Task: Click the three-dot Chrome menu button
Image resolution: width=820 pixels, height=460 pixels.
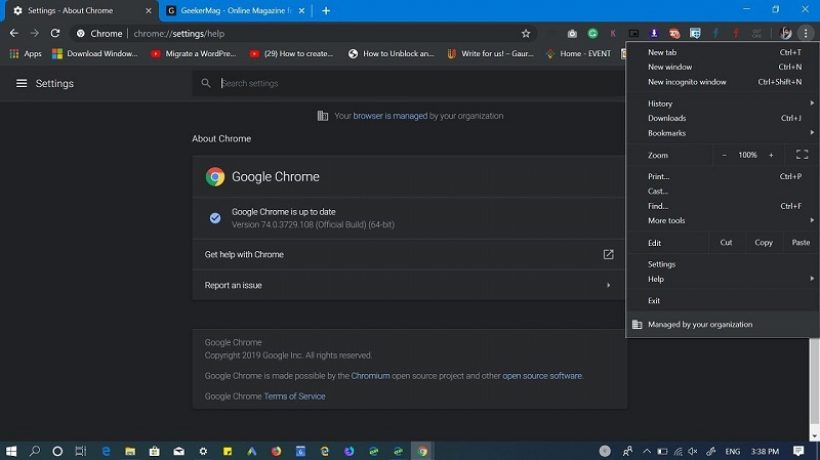Action: point(805,33)
